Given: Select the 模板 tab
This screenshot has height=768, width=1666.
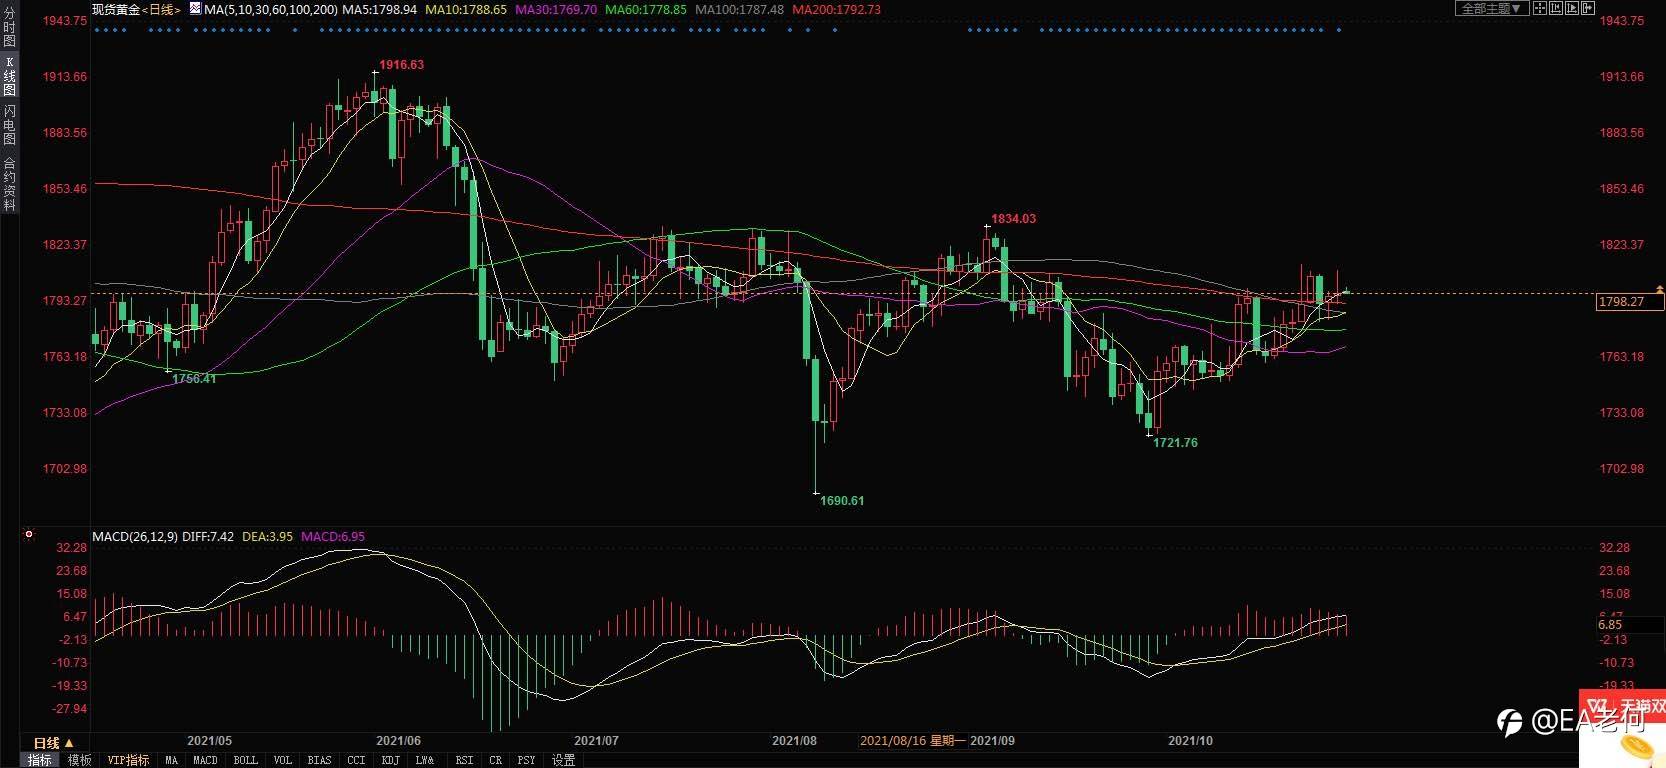Looking at the screenshot, I should point(80,760).
